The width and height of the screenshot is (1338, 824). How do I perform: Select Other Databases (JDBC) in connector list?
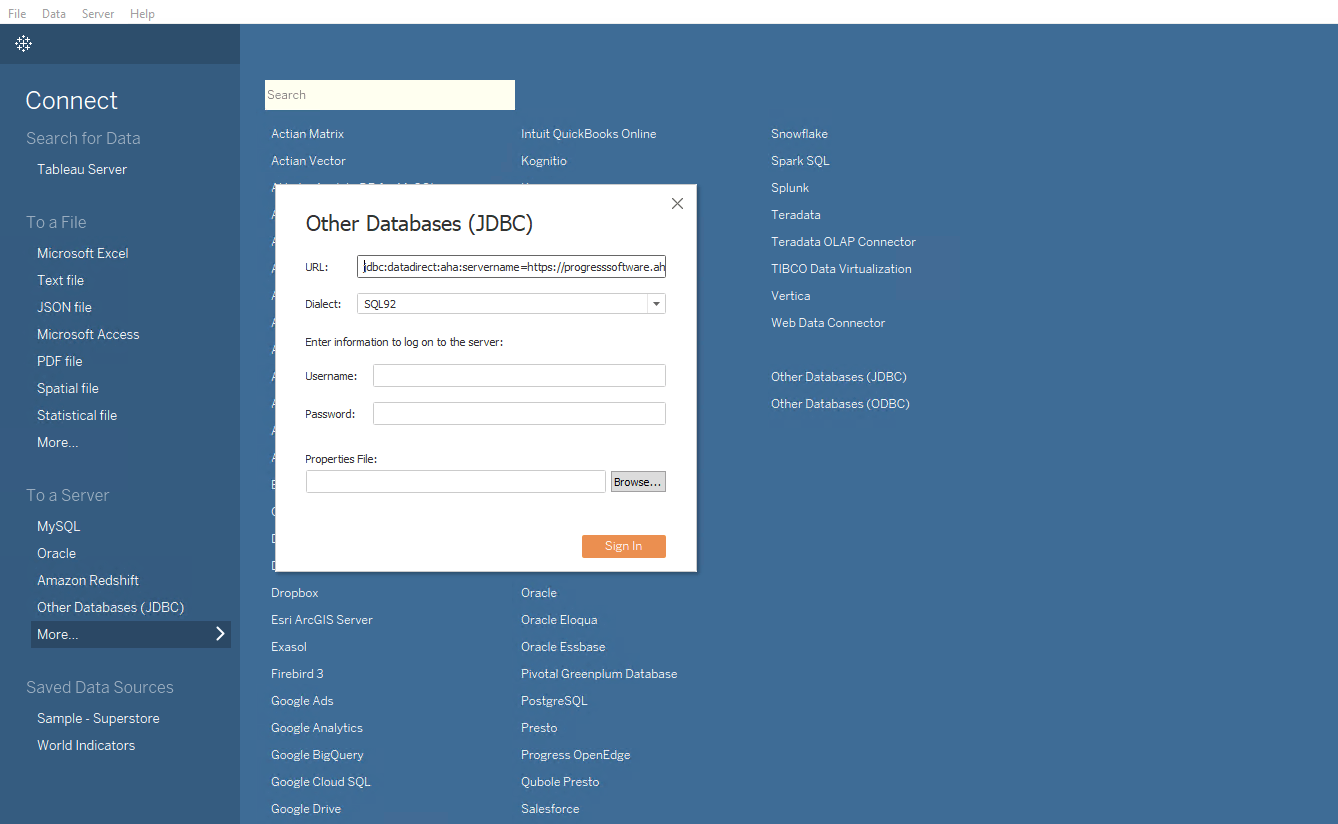click(x=839, y=377)
